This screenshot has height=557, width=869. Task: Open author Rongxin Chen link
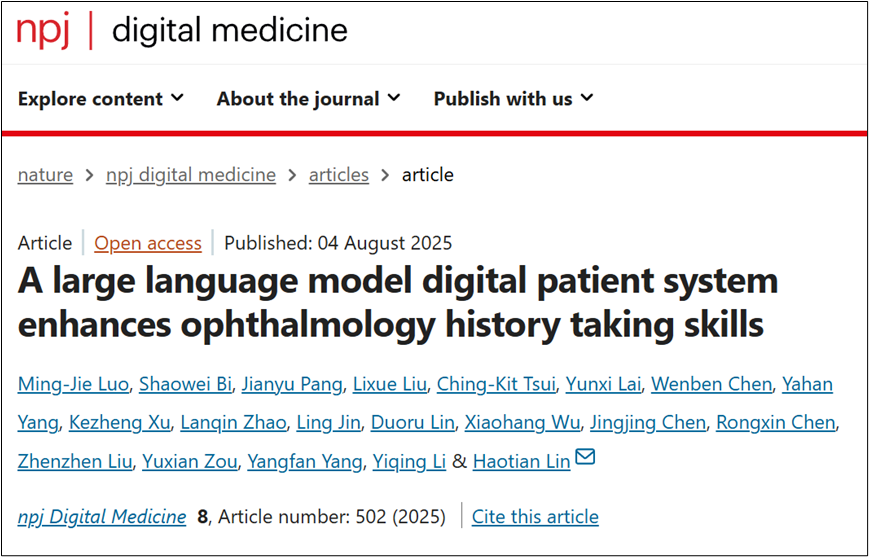click(775, 423)
